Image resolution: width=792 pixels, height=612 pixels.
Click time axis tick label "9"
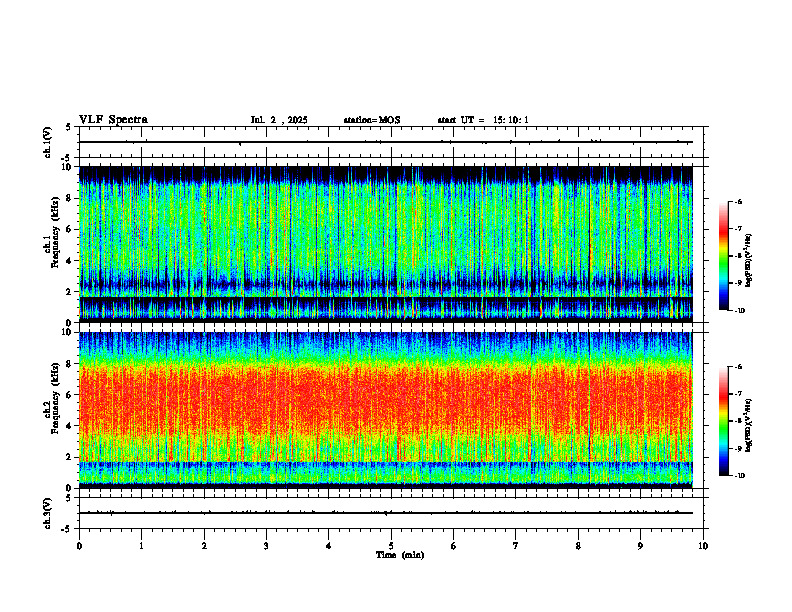[640, 546]
